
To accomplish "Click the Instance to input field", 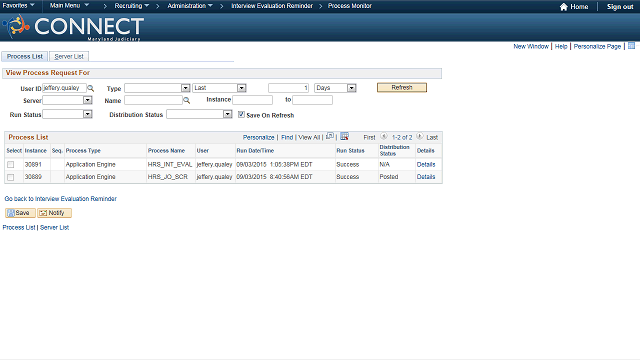I will [312, 100].
